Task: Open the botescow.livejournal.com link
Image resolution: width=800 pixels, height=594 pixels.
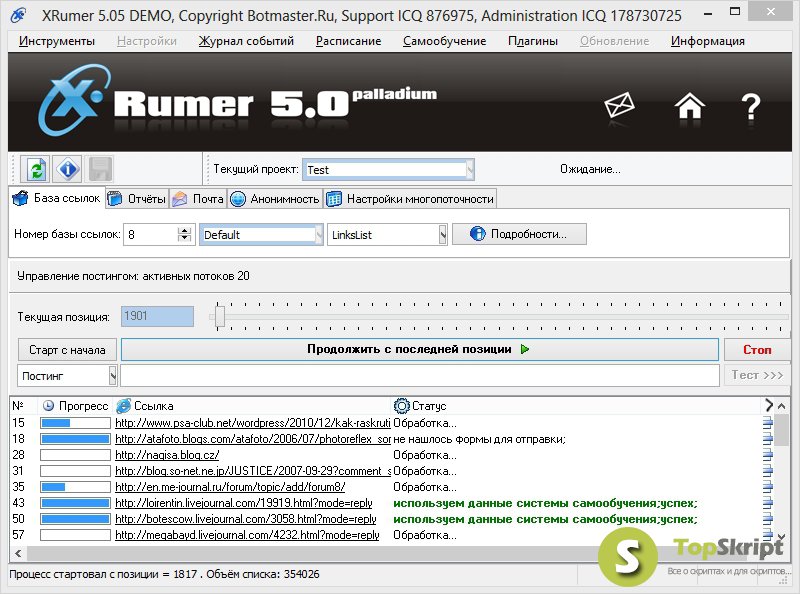Action: (245, 519)
